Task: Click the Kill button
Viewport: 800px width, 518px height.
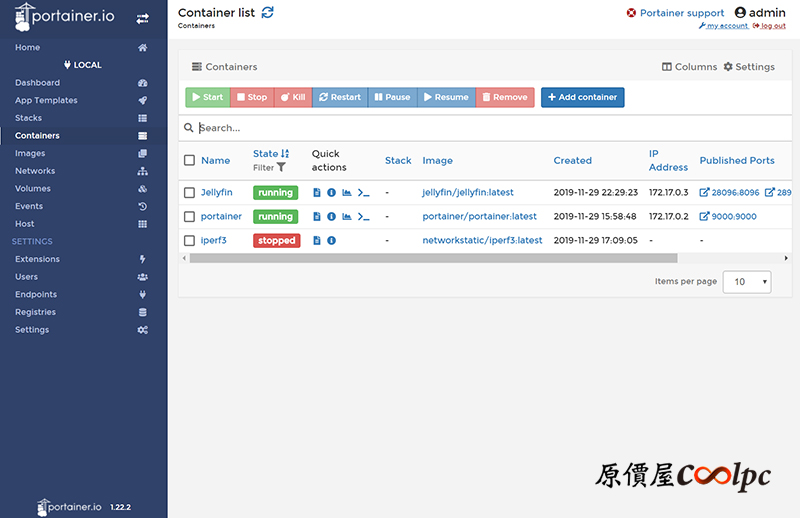Action: point(293,97)
